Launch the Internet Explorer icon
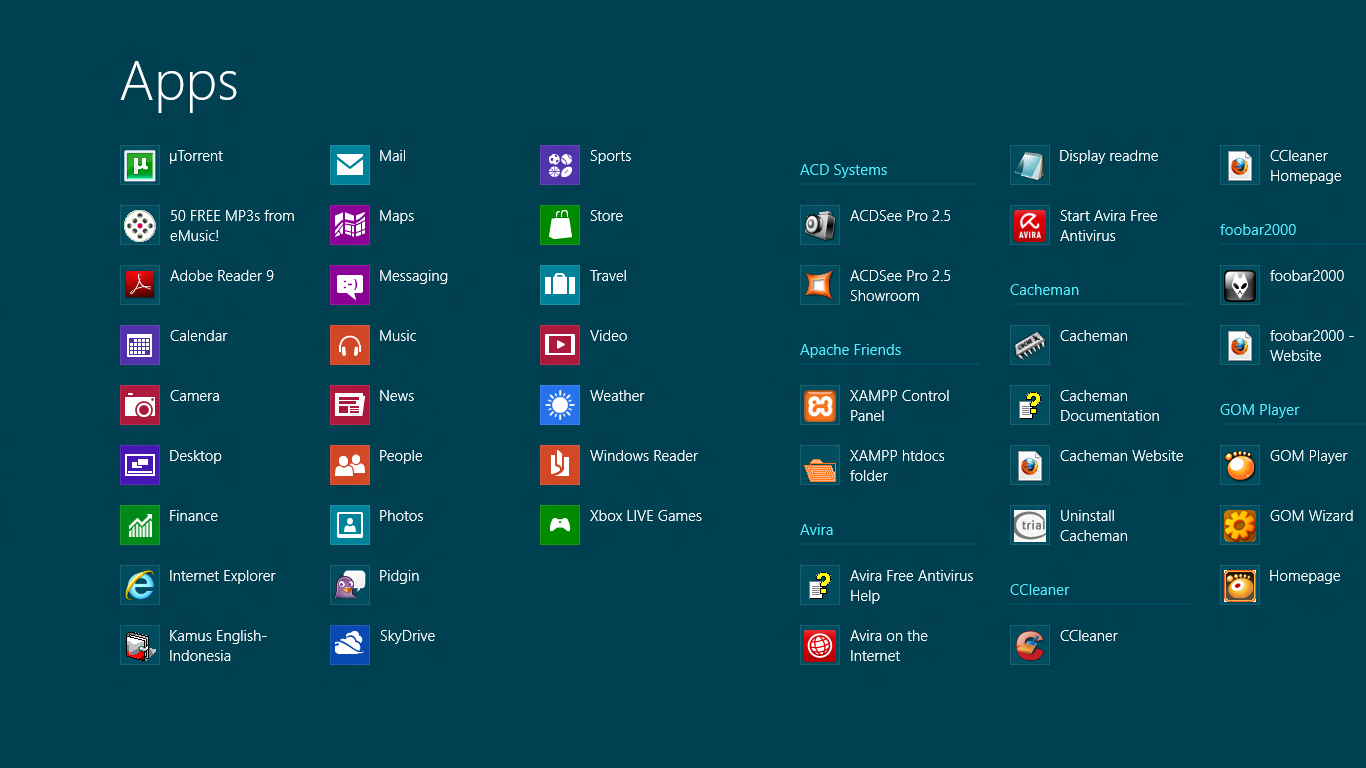The height and width of the screenshot is (768, 1366). tap(140, 585)
